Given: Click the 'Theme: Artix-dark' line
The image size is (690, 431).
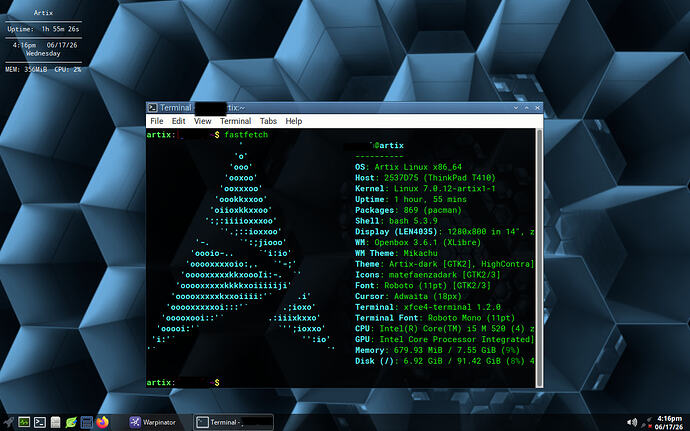Looking at the screenshot, I should coord(444,264).
